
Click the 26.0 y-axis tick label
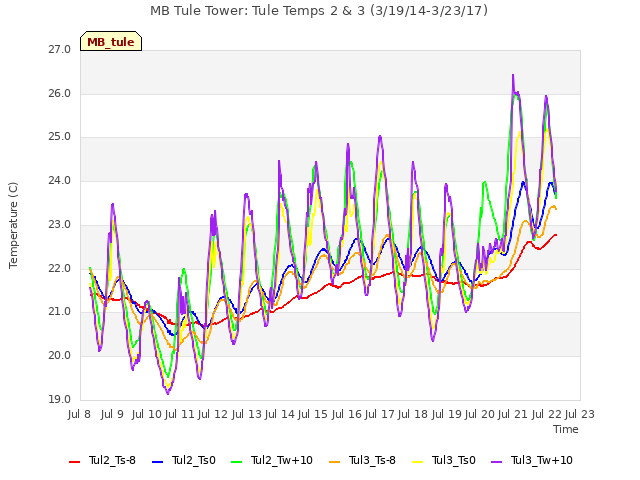60,93
